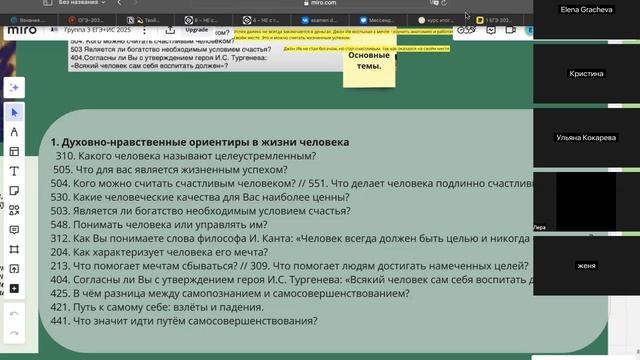The width and height of the screenshot is (640, 360).
Task: Select женя participant tile
Action: pyautogui.click(x=586, y=266)
